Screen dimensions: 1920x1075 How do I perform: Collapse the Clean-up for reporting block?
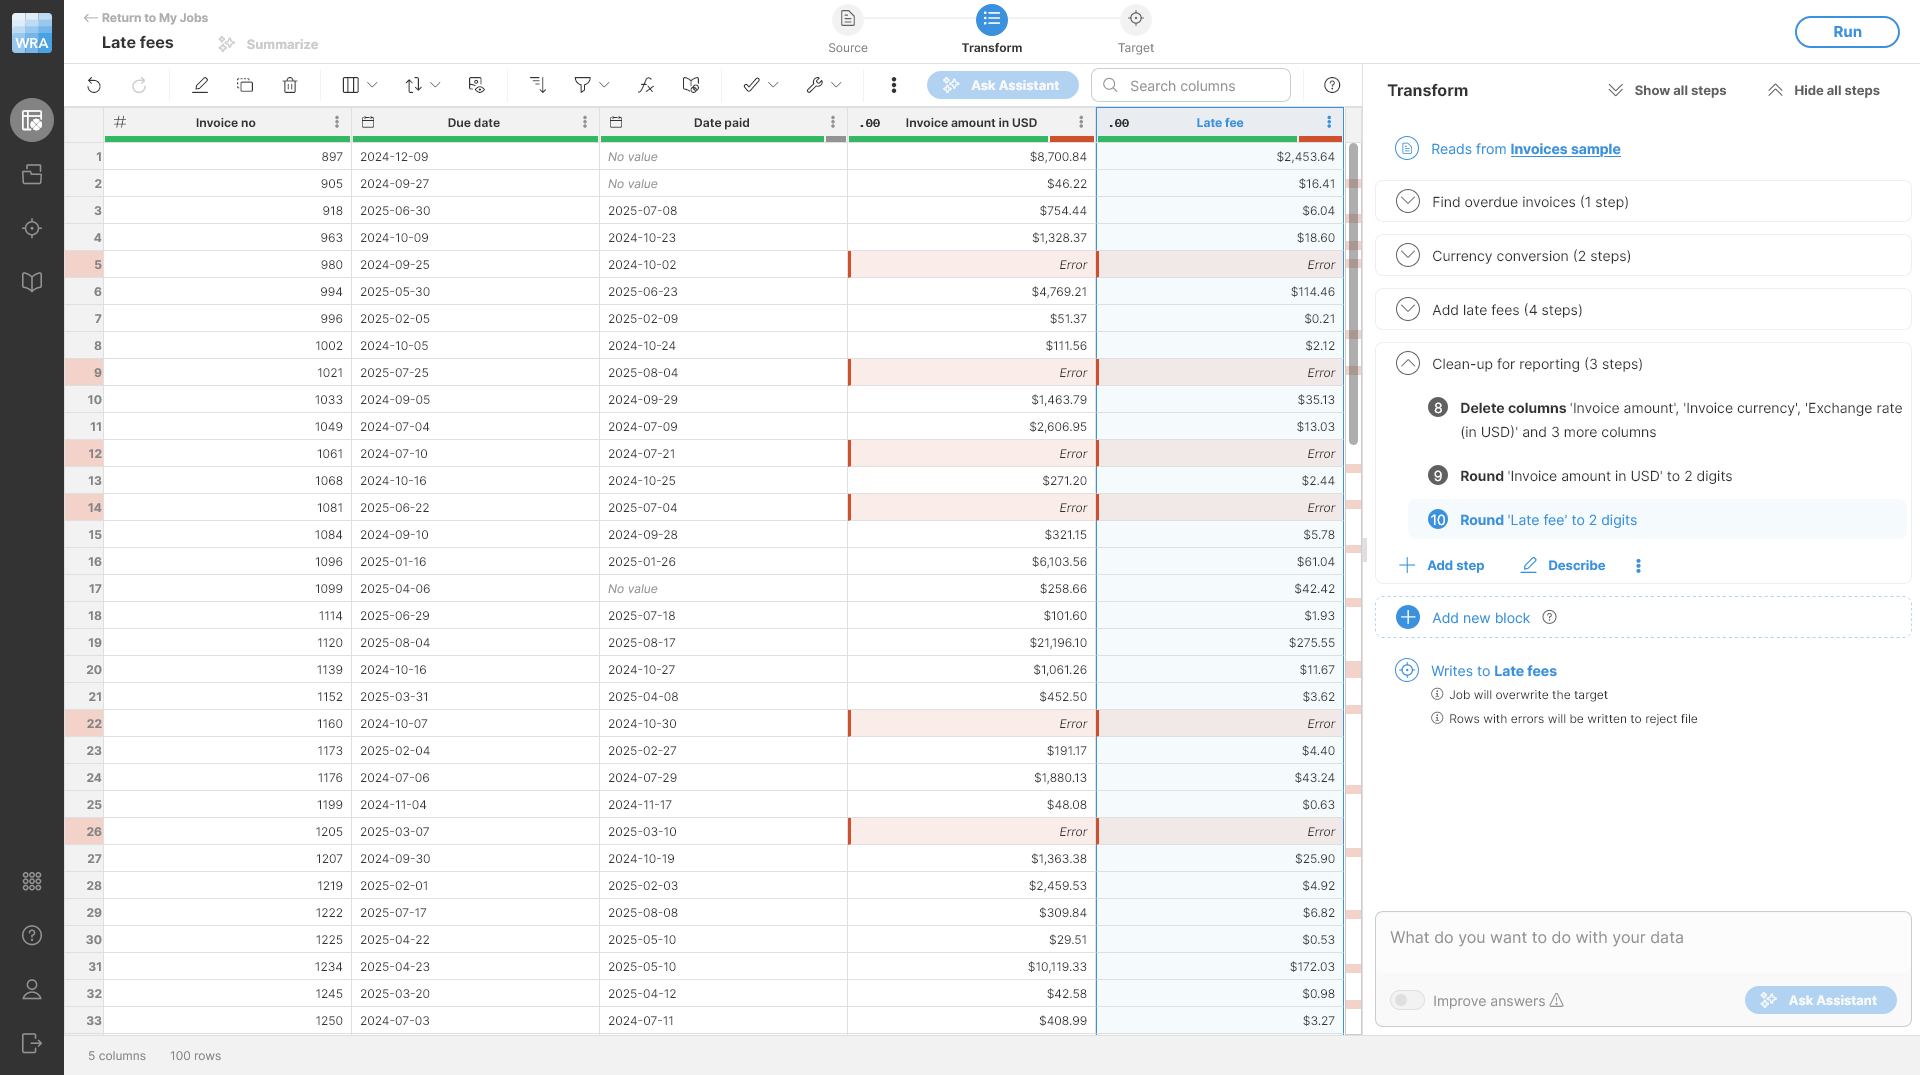1408,363
